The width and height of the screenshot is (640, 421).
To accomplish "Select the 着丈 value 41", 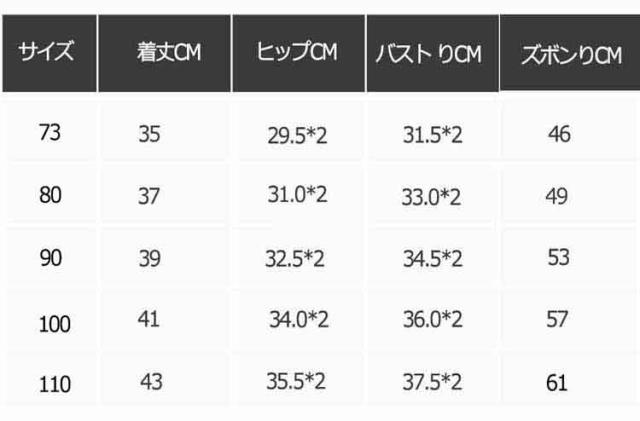I will point(149,320).
